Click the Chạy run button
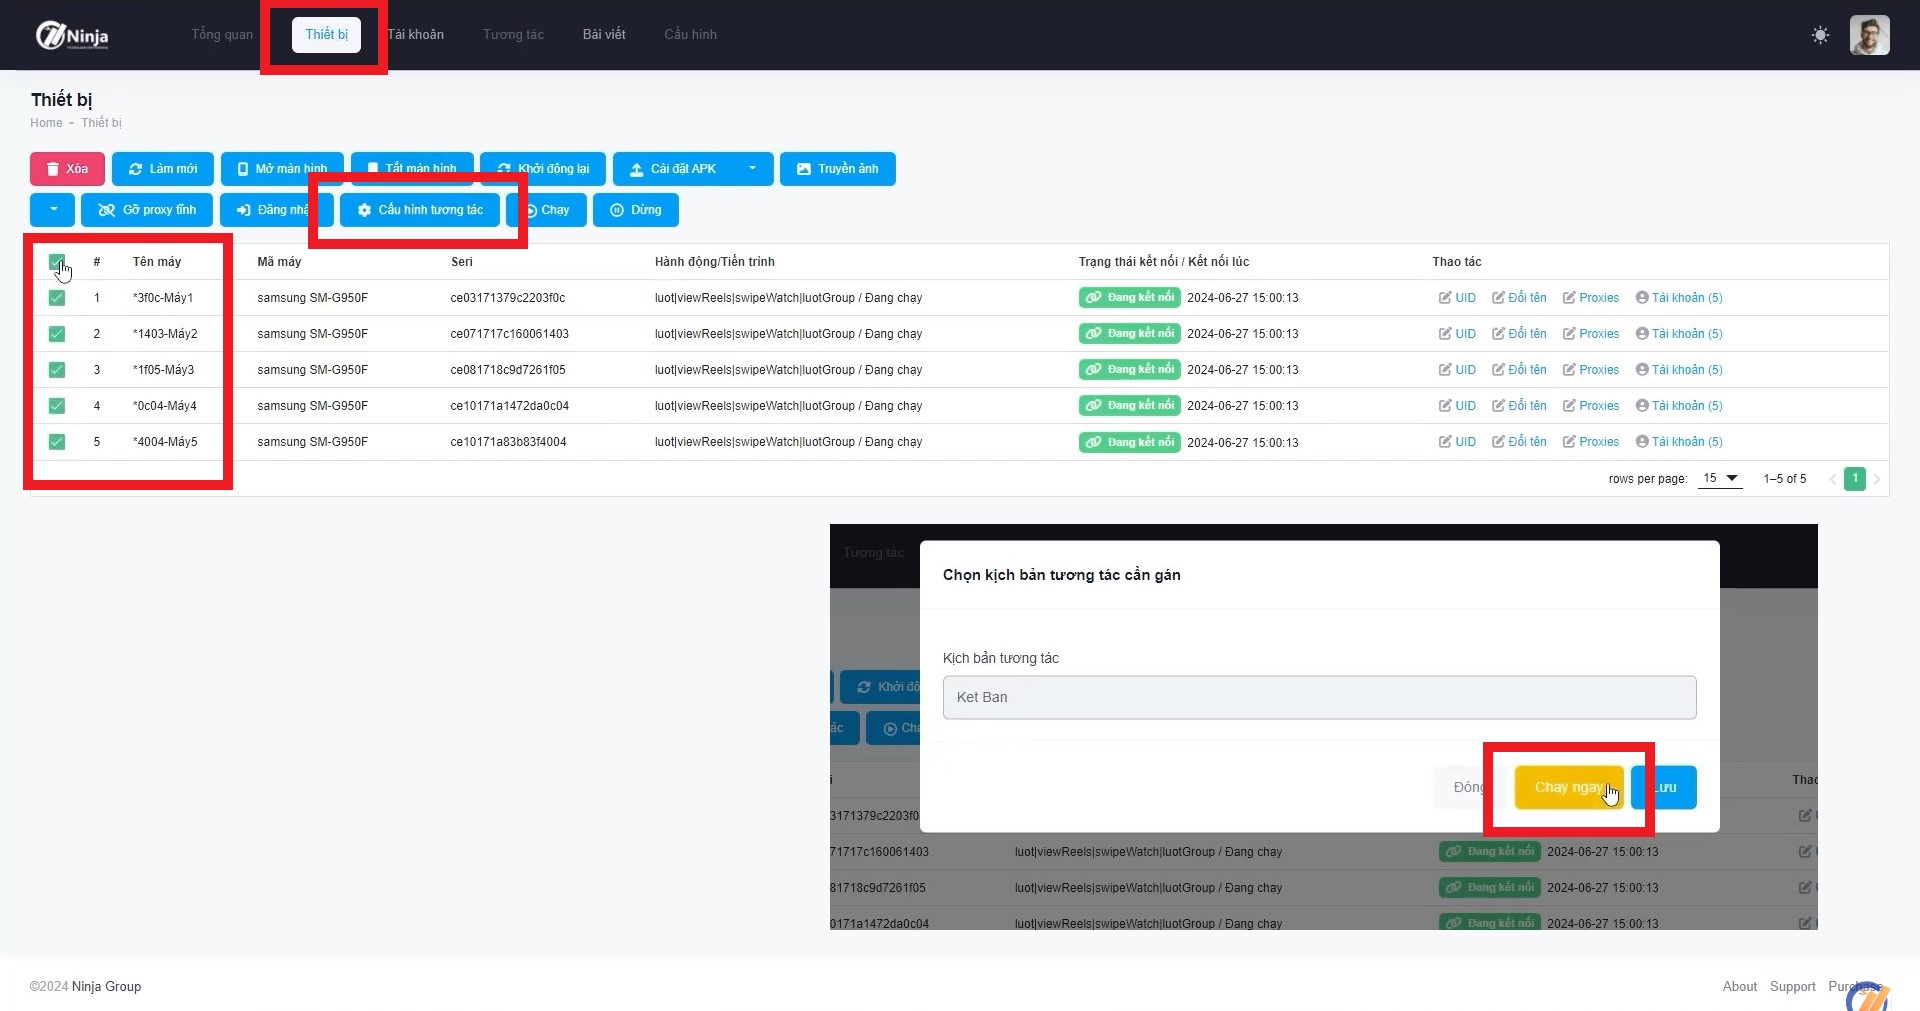The image size is (1920, 1011). (x=547, y=210)
